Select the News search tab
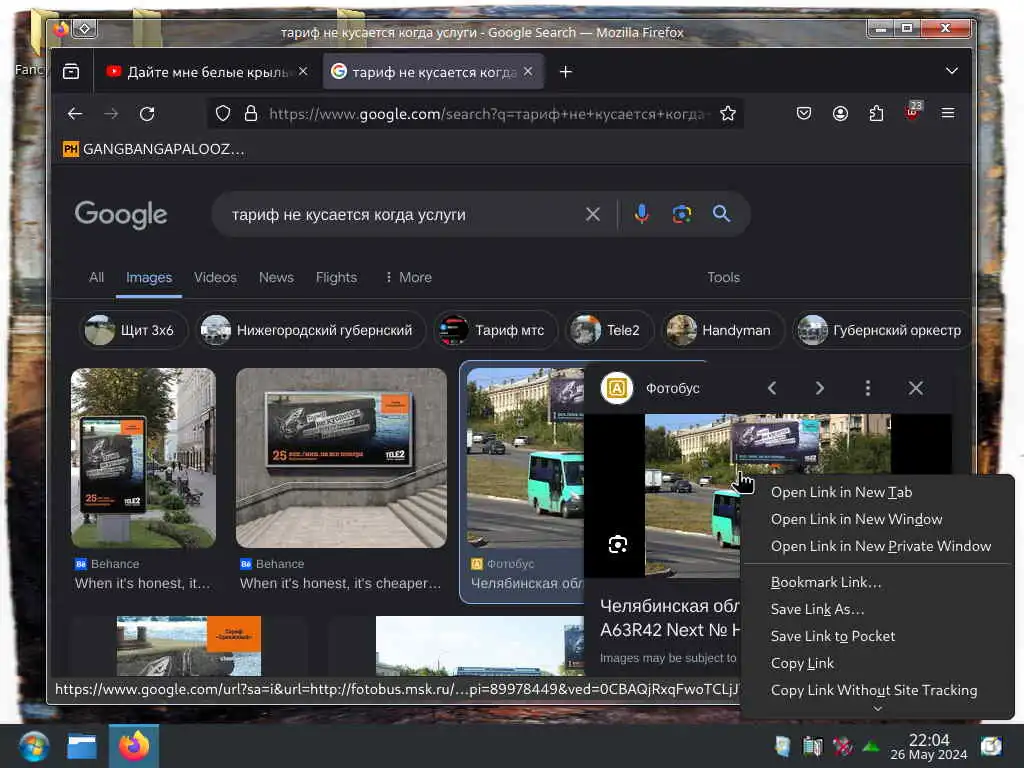The image size is (1024, 768). tap(276, 278)
